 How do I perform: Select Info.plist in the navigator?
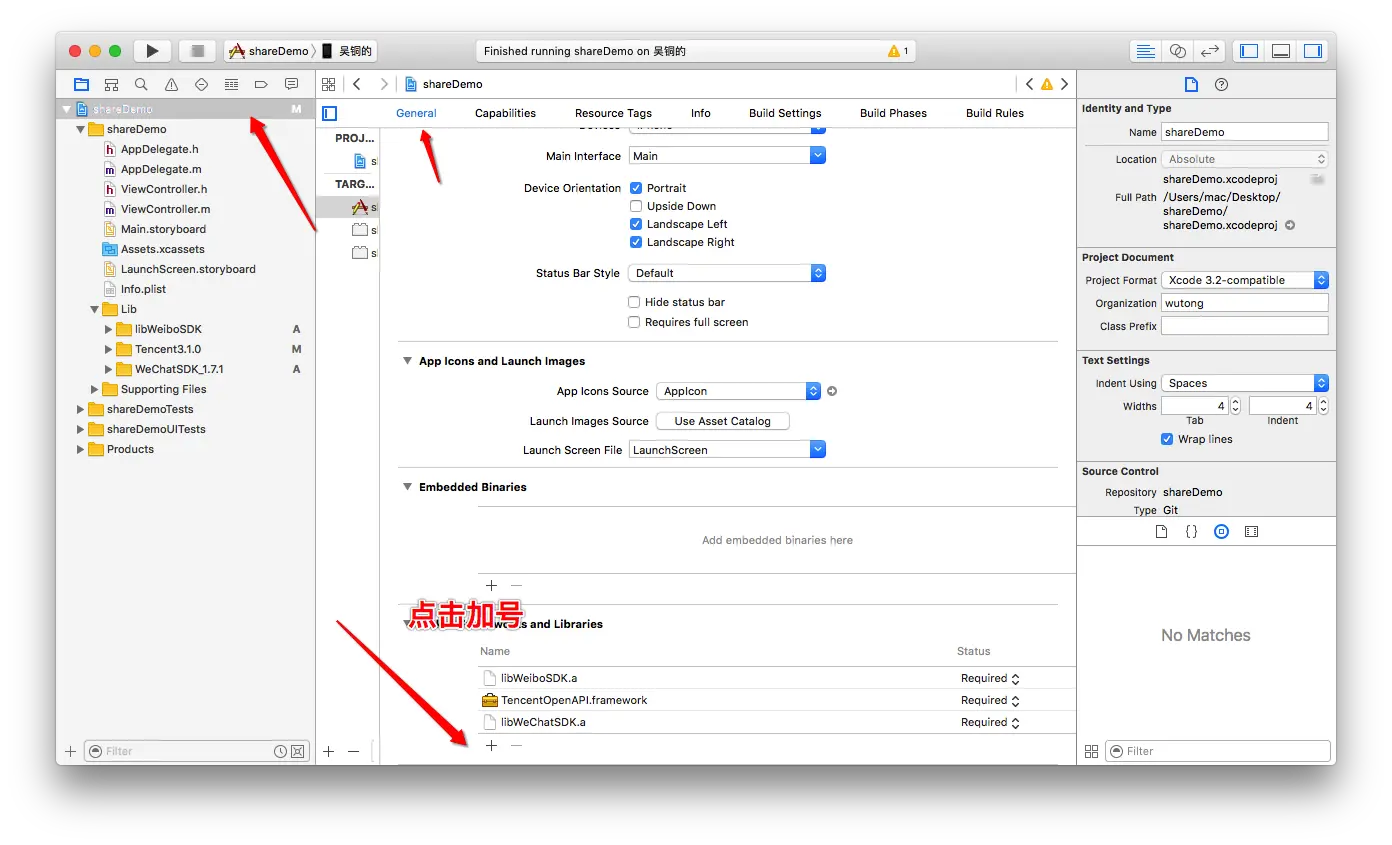click(x=143, y=289)
